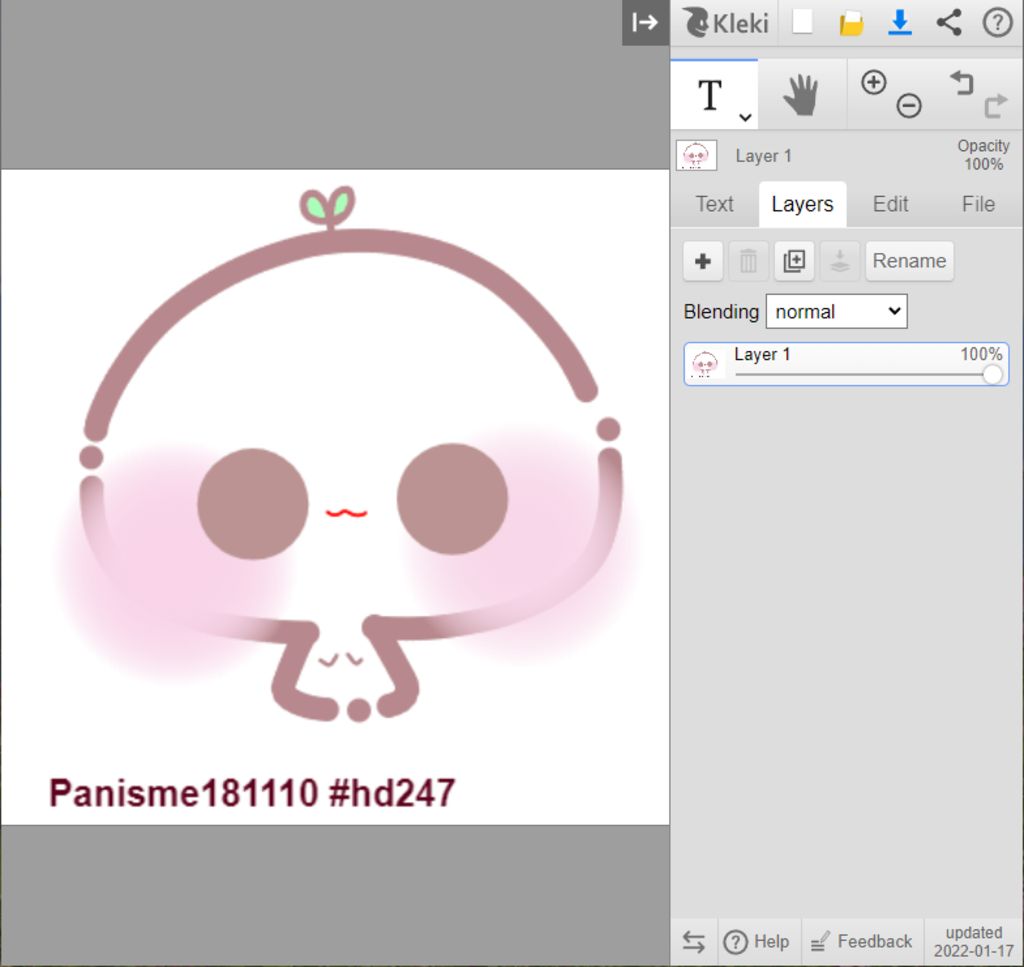Switch to the Layers tab

tap(803, 204)
